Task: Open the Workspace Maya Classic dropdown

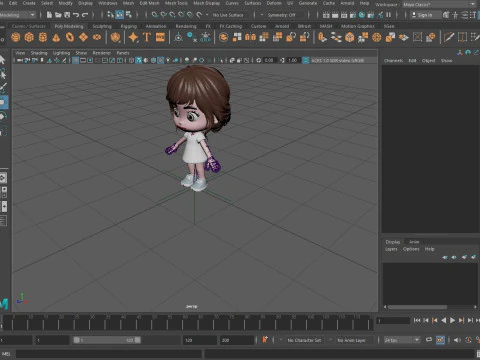Action: click(x=439, y=4)
